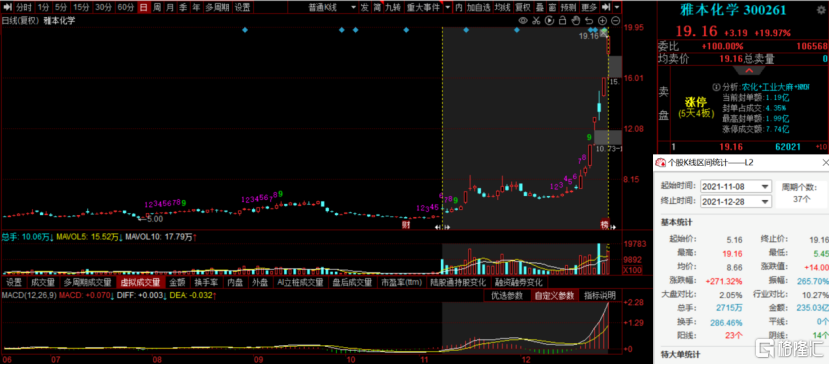The height and width of the screenshot is (365, 830).
Task: Switch to the 周 weekly period tab
Action: click(157, 7)
